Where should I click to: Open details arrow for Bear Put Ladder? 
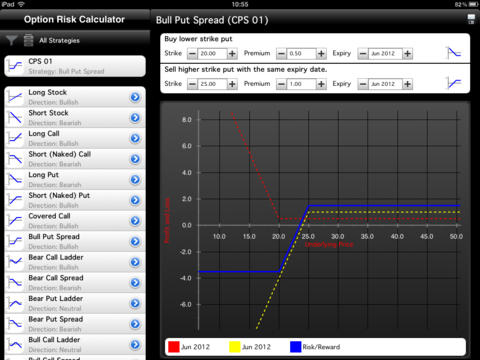click(135, 303)
